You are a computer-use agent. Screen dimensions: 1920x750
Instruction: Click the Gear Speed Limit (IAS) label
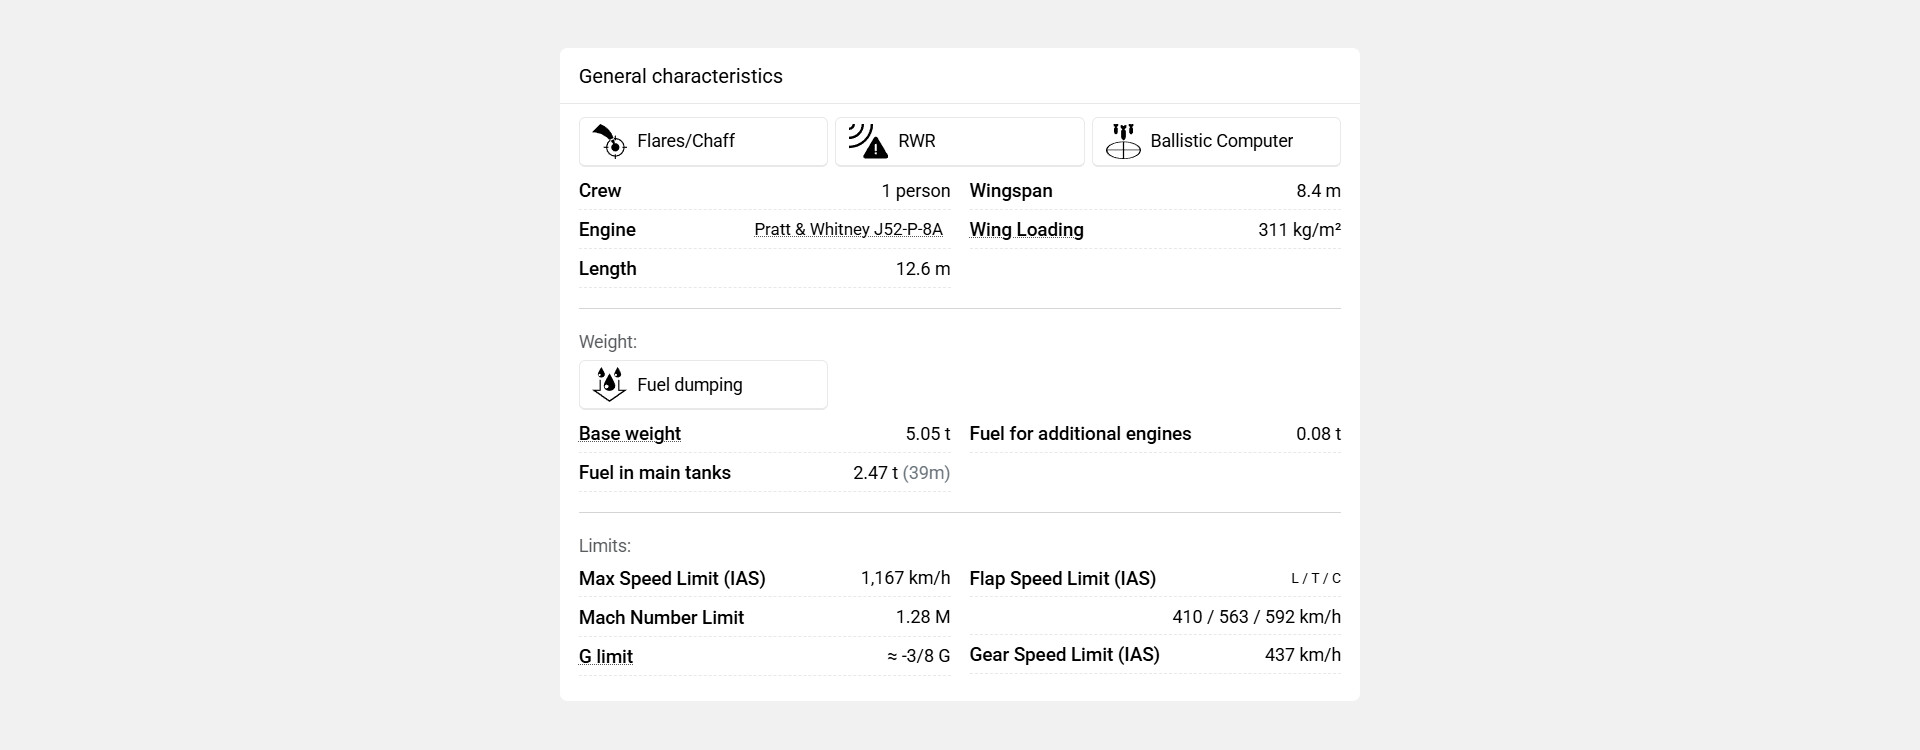1064,655
